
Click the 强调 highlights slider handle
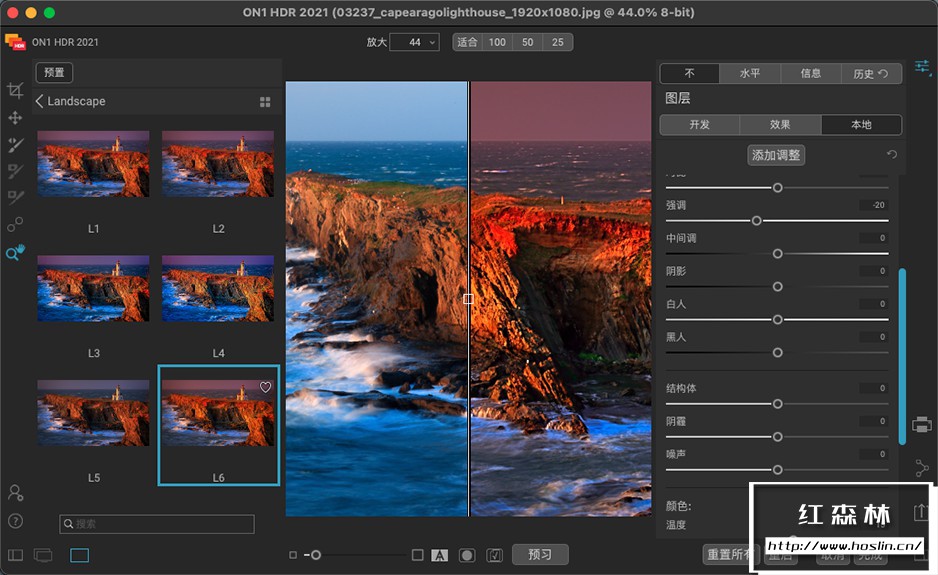757,221
